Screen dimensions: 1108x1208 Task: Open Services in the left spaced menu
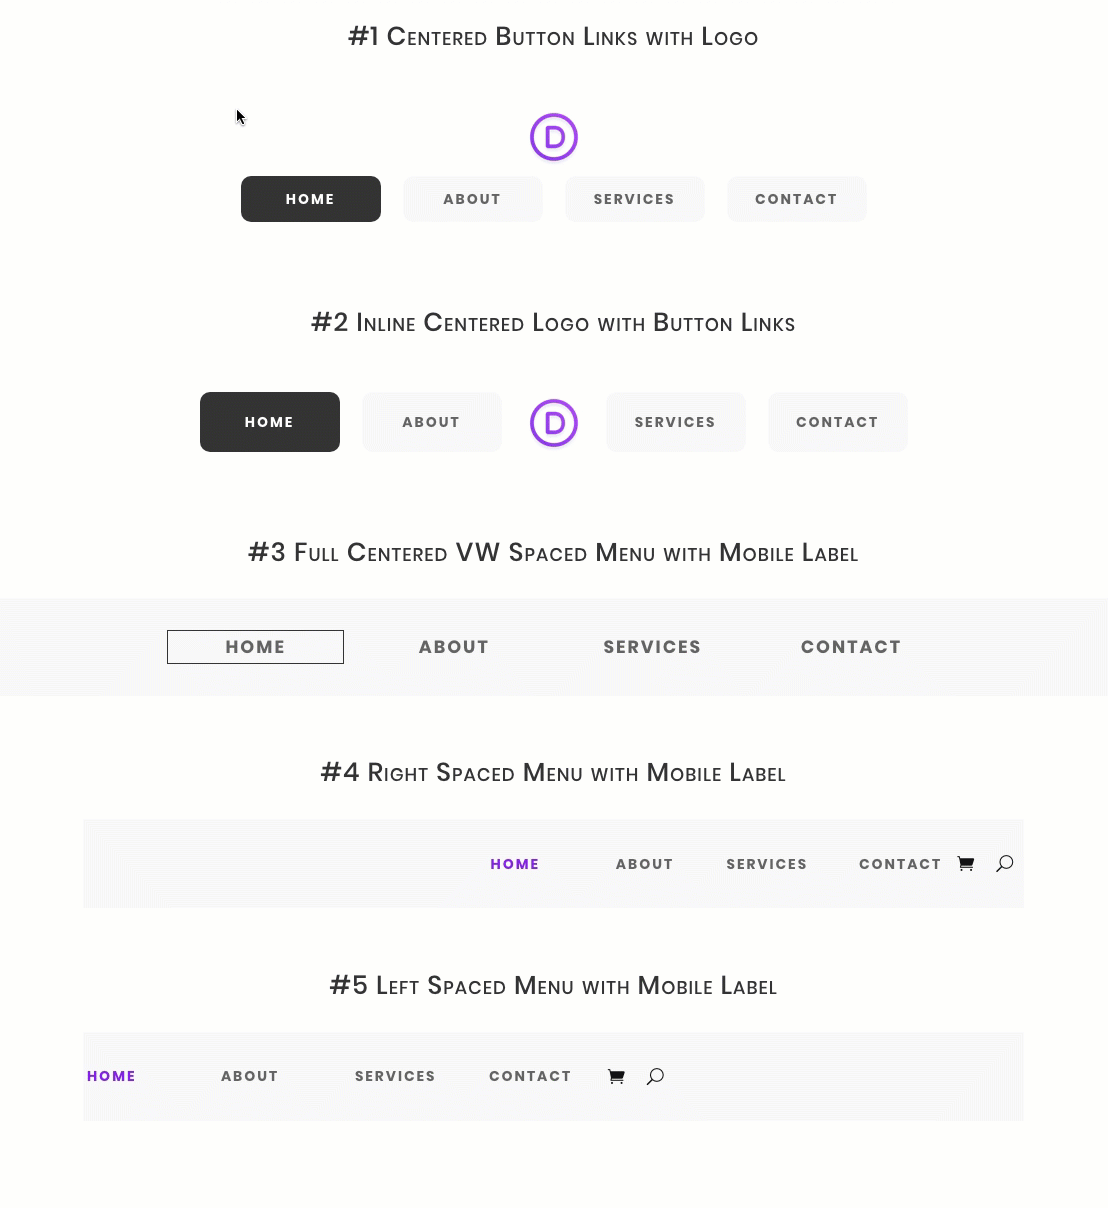(x=395, y=1076)
